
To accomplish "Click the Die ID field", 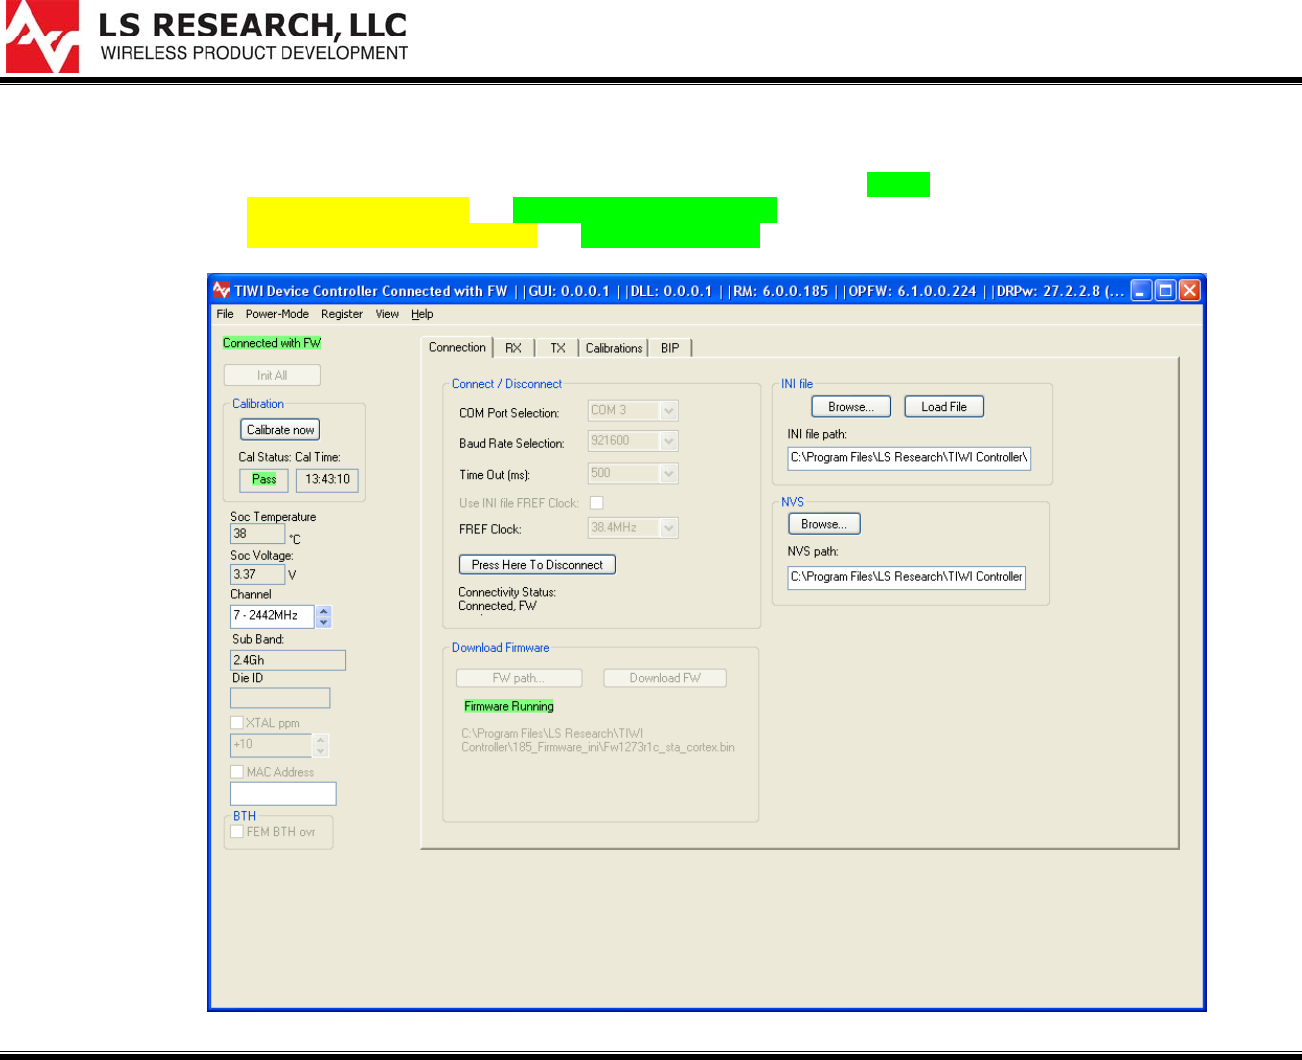I will click(280, 698).
